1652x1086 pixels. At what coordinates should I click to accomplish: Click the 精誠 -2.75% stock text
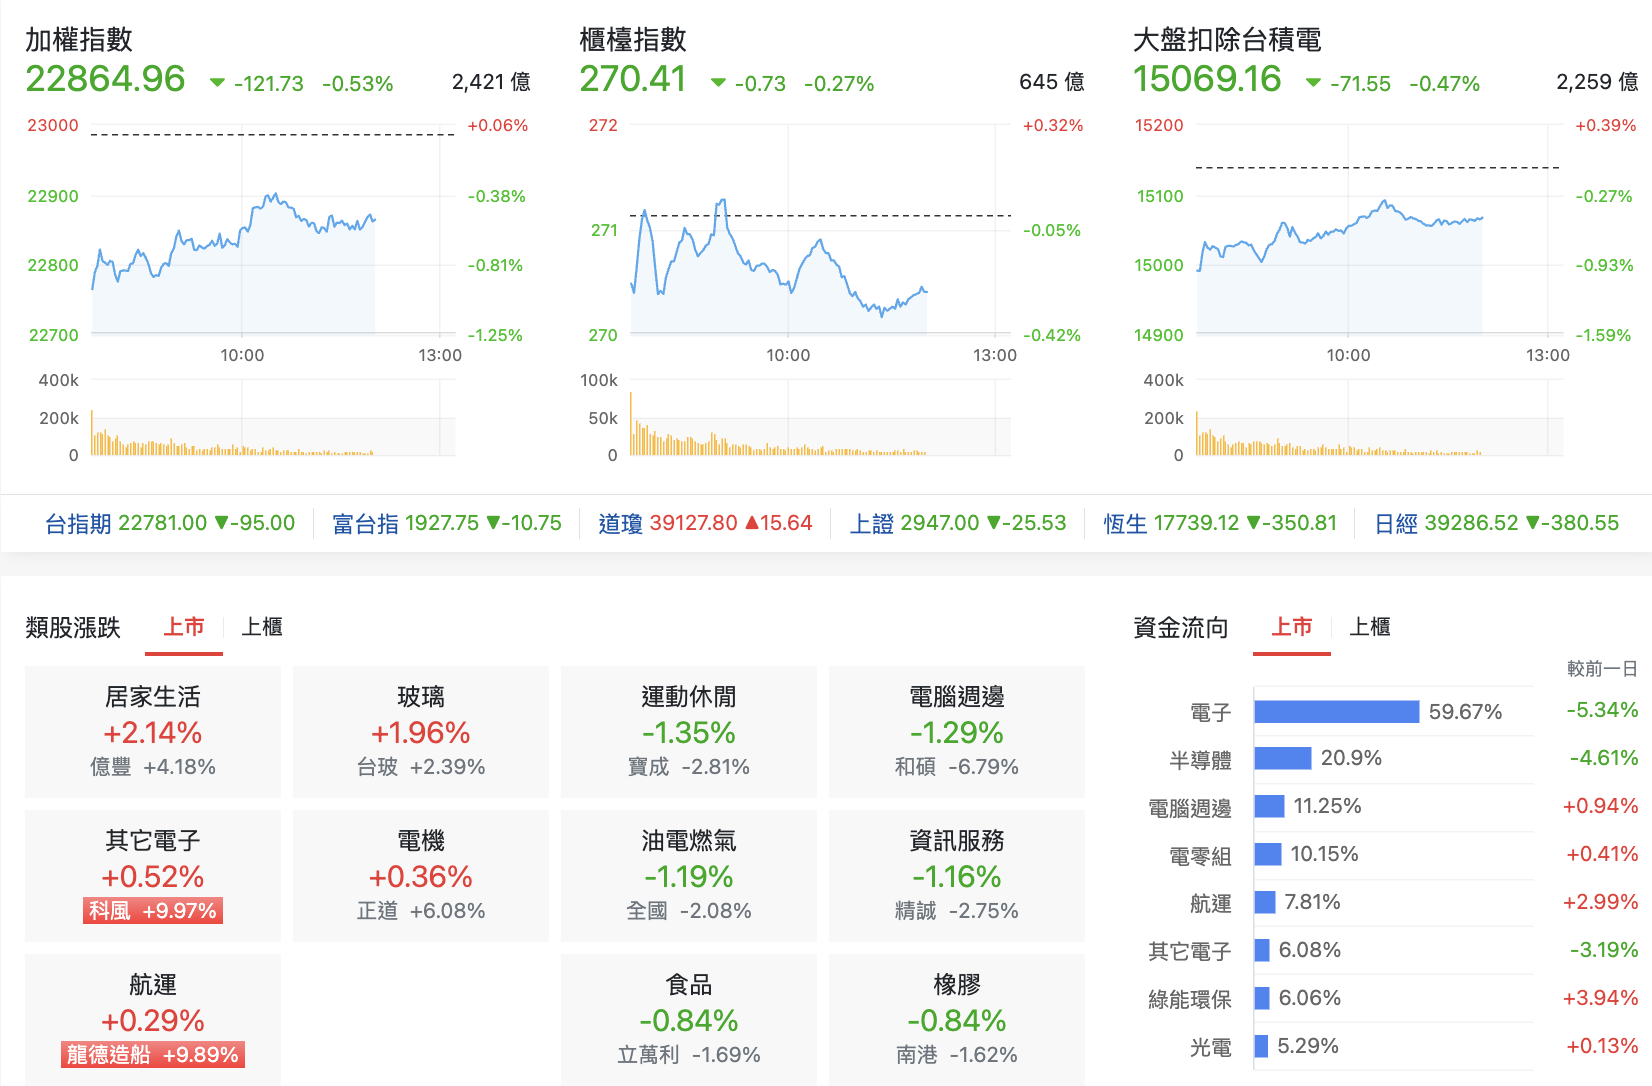957,911
